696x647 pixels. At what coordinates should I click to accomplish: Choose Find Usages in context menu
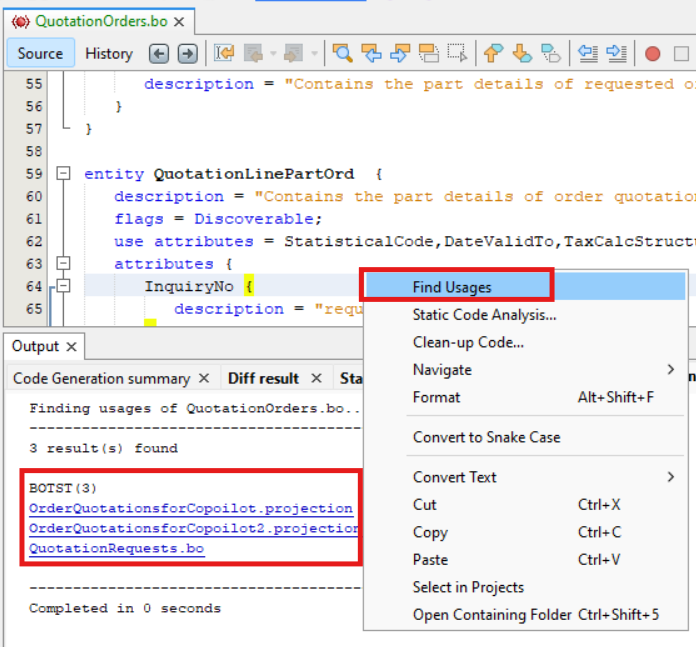tap(525, 287)
